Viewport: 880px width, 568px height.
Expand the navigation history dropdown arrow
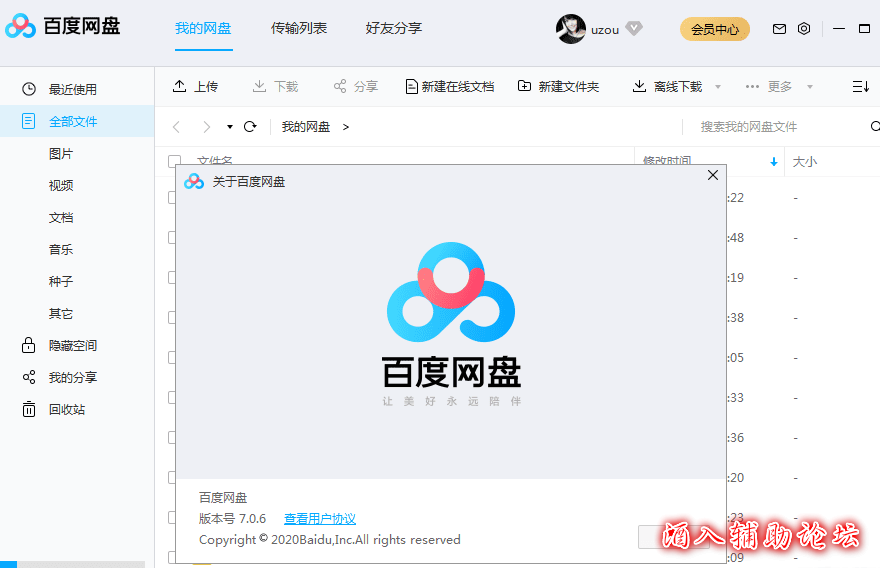pyautogui.click(x=230, y=127)
